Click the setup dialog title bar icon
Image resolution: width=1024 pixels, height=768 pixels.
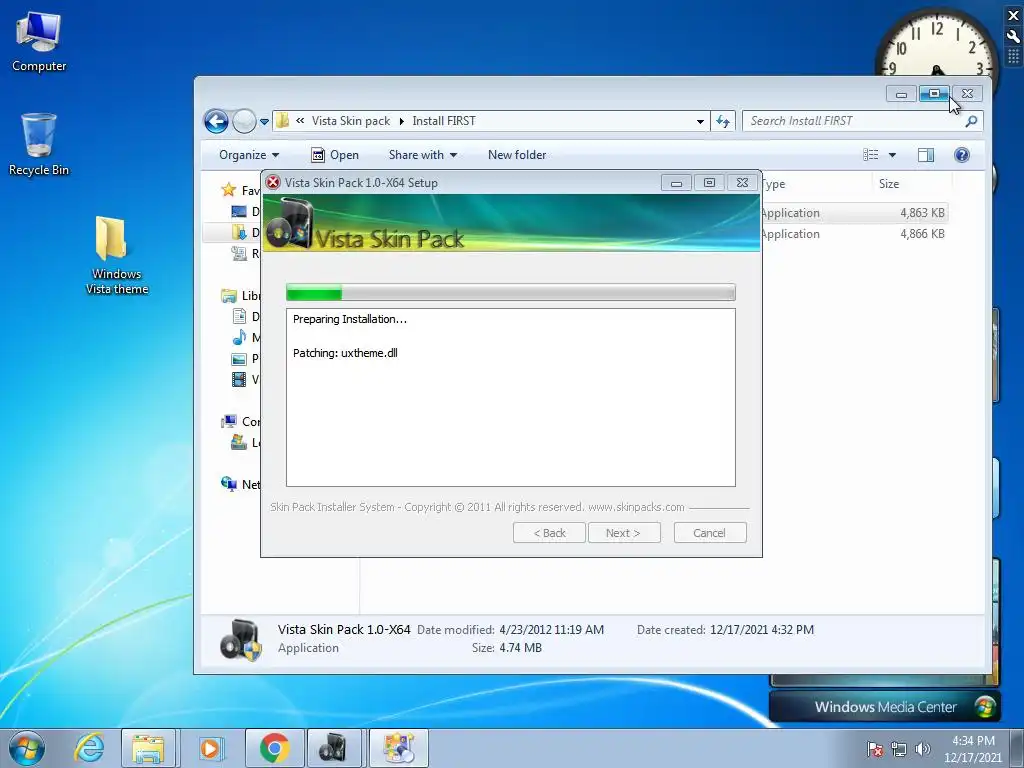click(x=273, y=183)
